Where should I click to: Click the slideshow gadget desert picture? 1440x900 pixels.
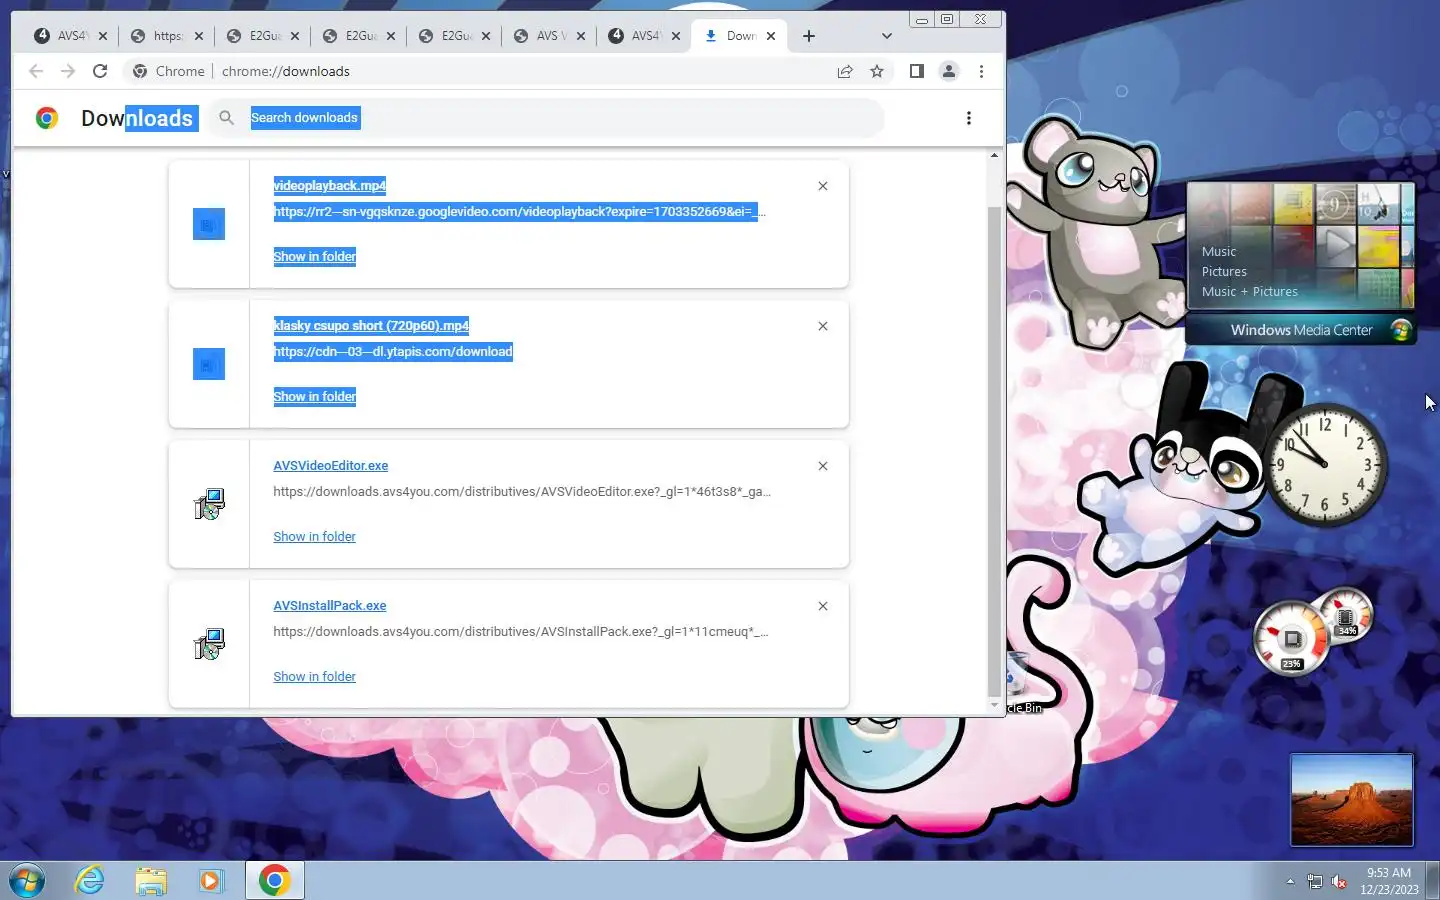(1351, 800)
